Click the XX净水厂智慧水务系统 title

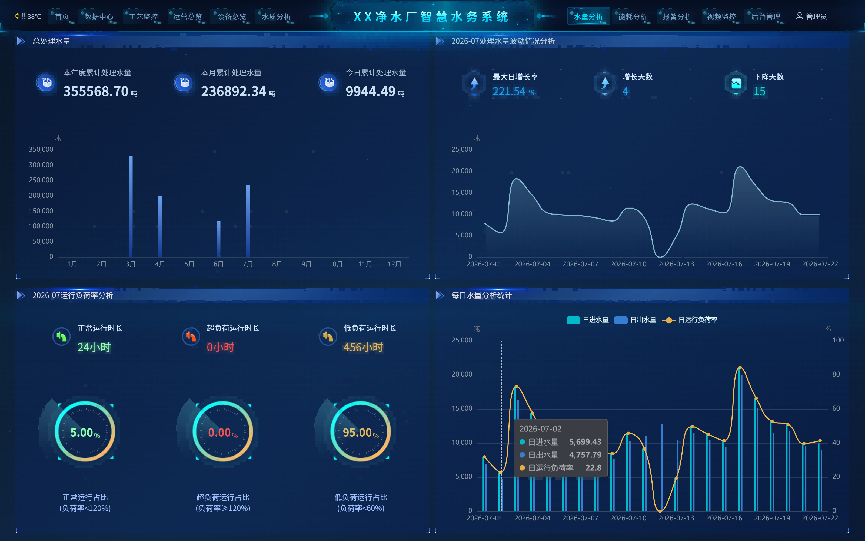431,17
